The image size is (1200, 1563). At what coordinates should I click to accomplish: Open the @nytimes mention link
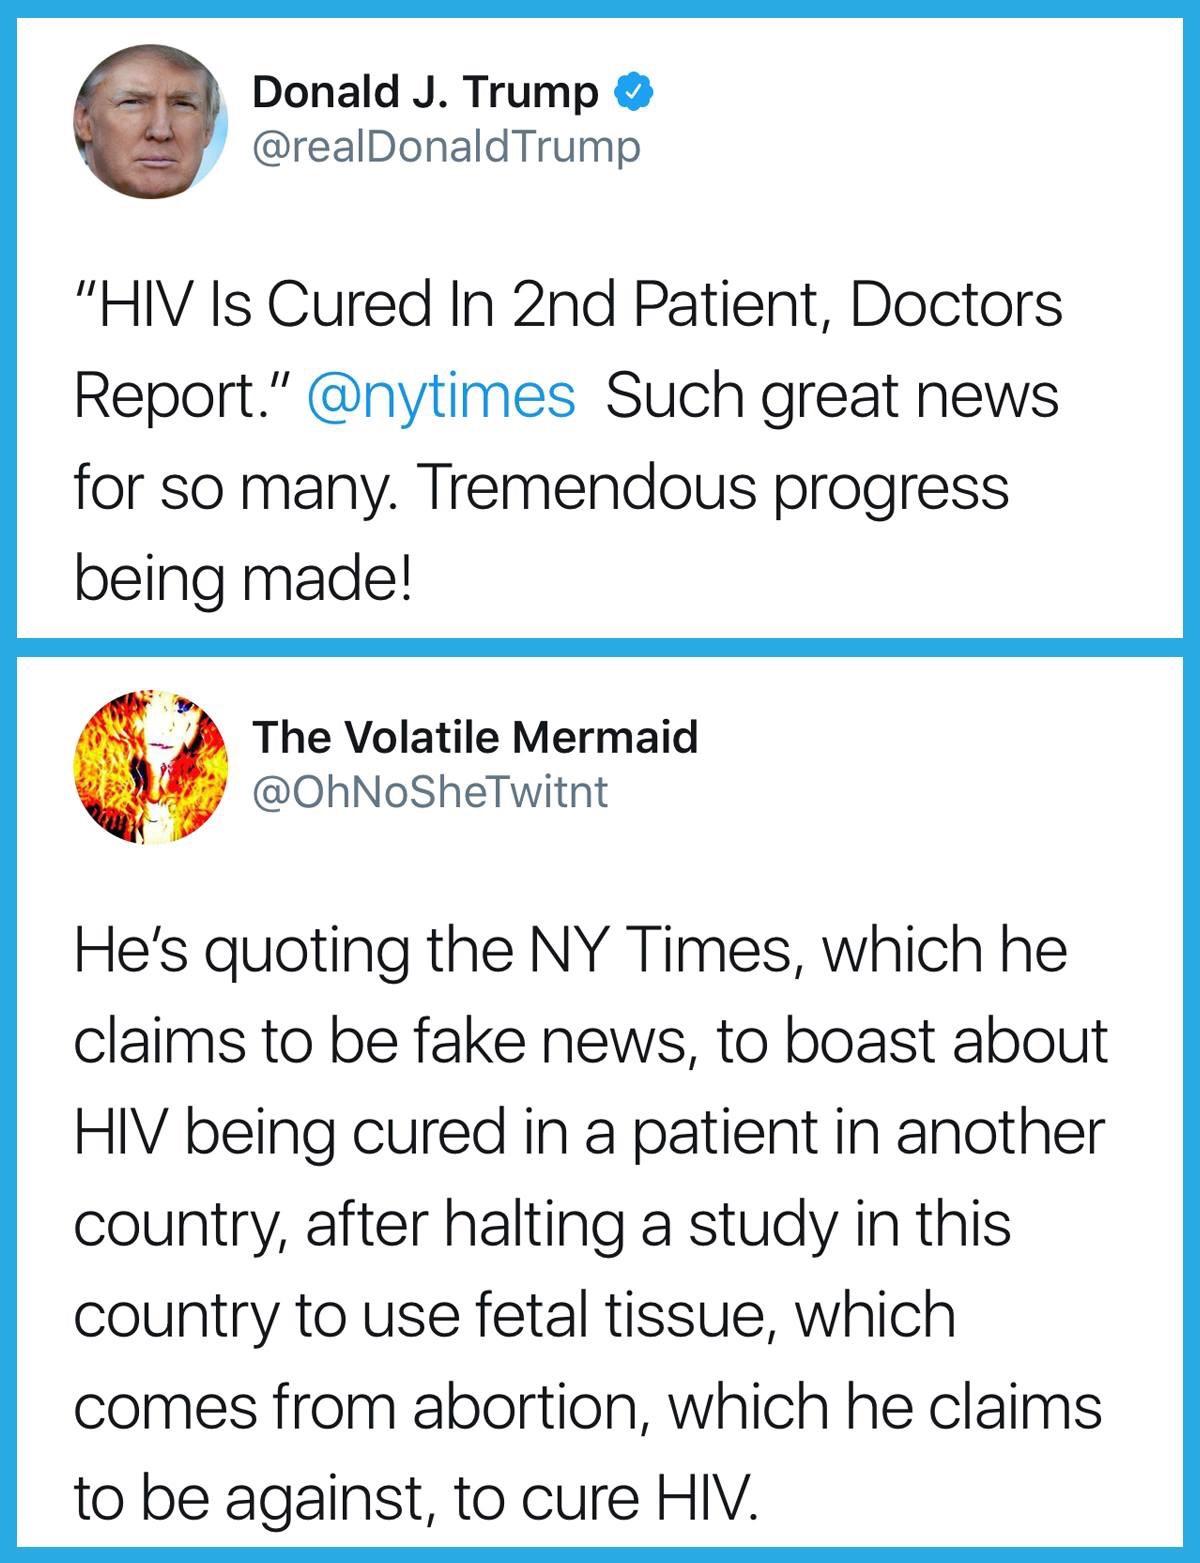[x=442, y=396]
